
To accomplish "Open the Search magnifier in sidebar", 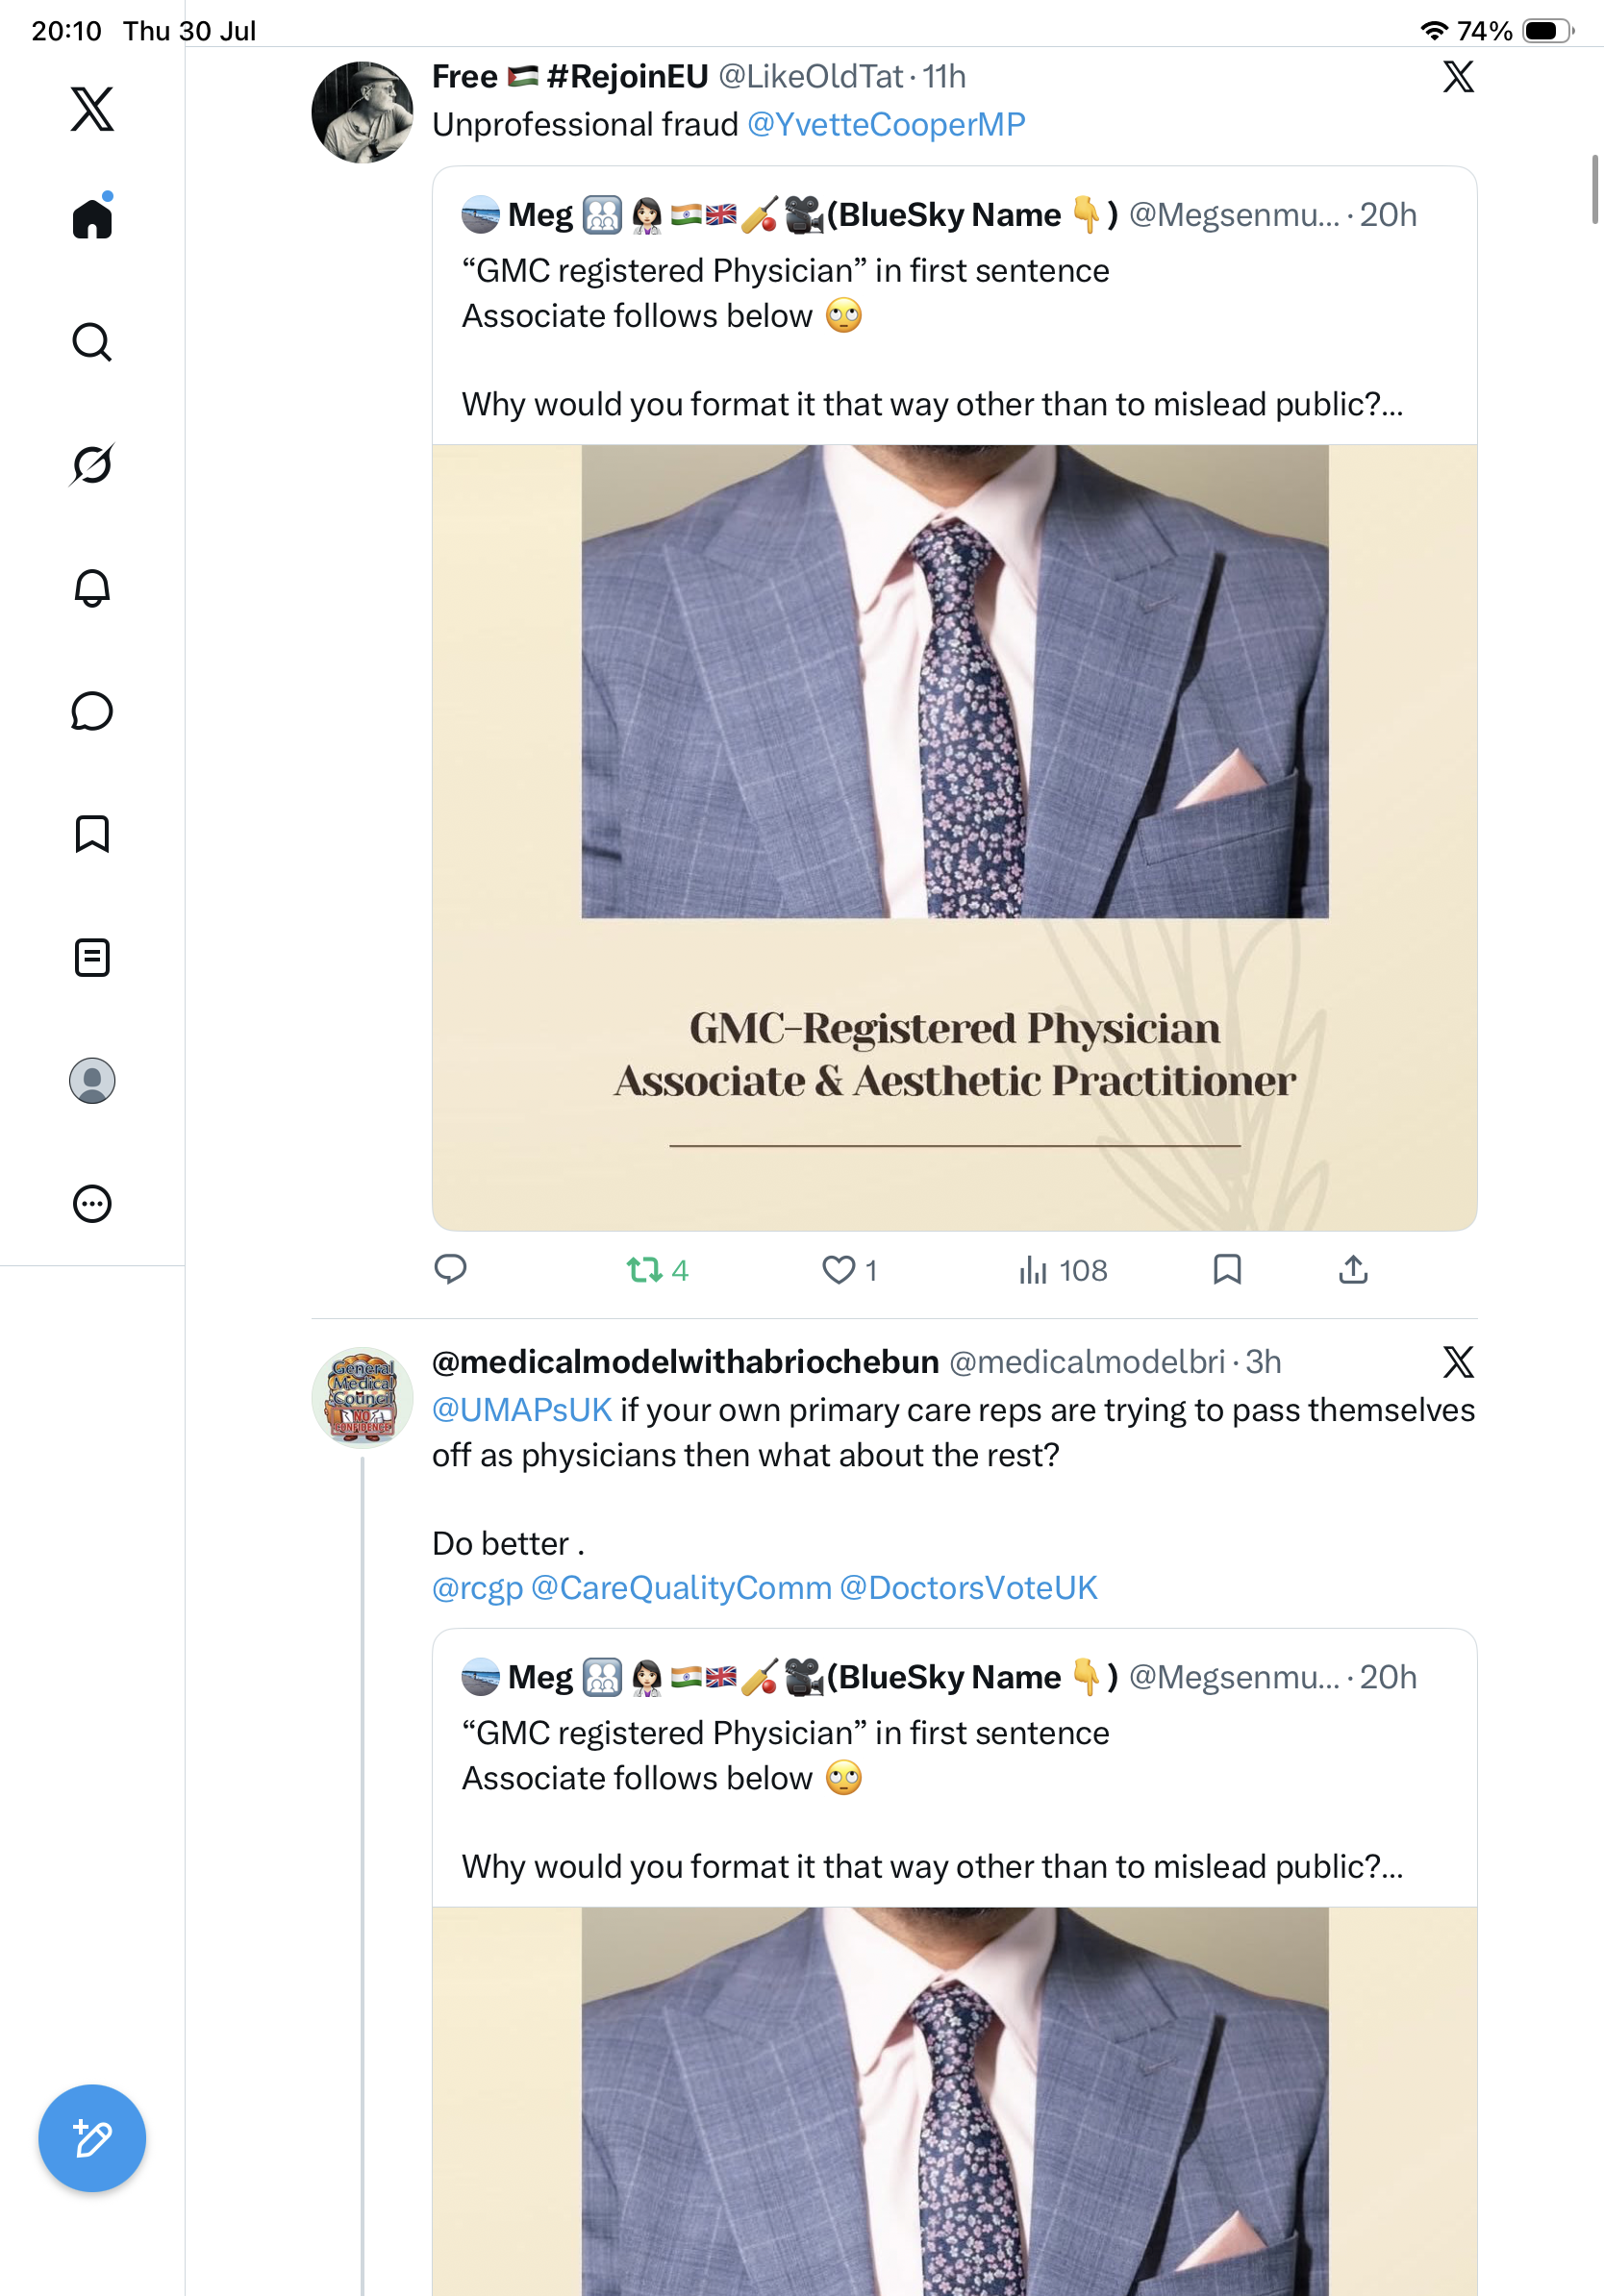I will [x=92, y=342].
